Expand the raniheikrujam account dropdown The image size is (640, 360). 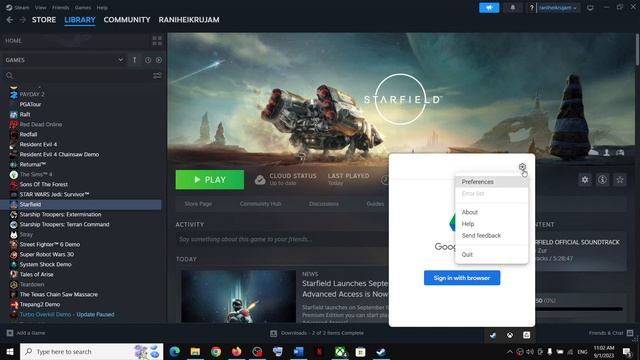[558, 8]
